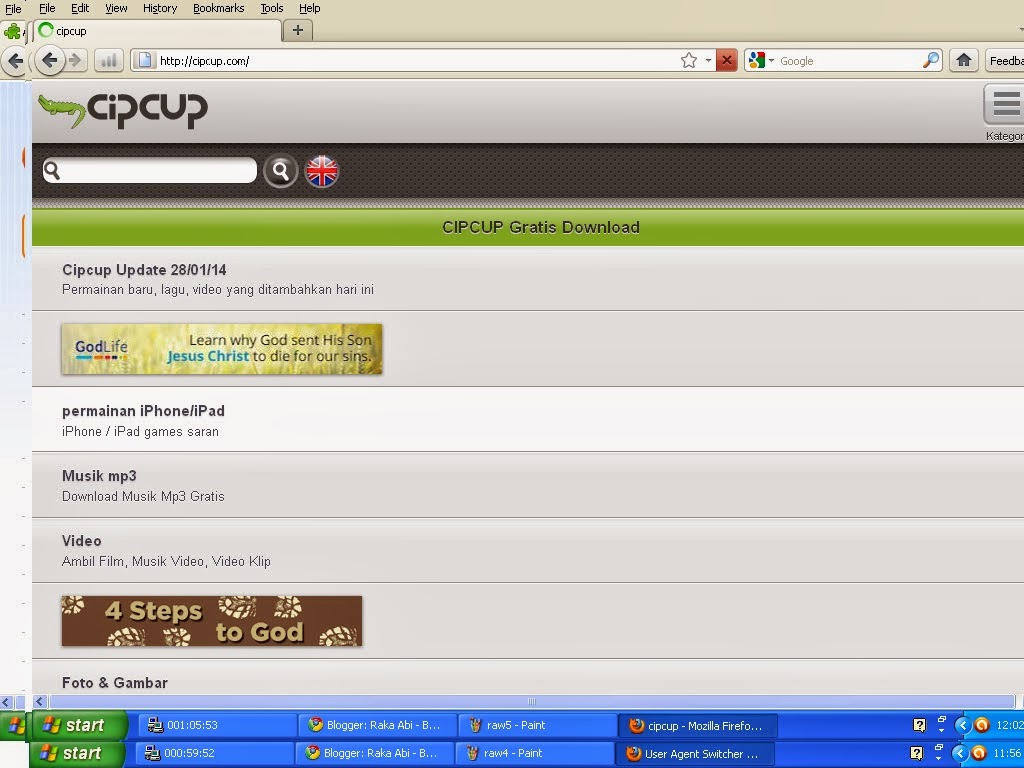The image size is (1024, 768).
Task: Click the 000:59:52 taskbar item
Action: [214, 753]
